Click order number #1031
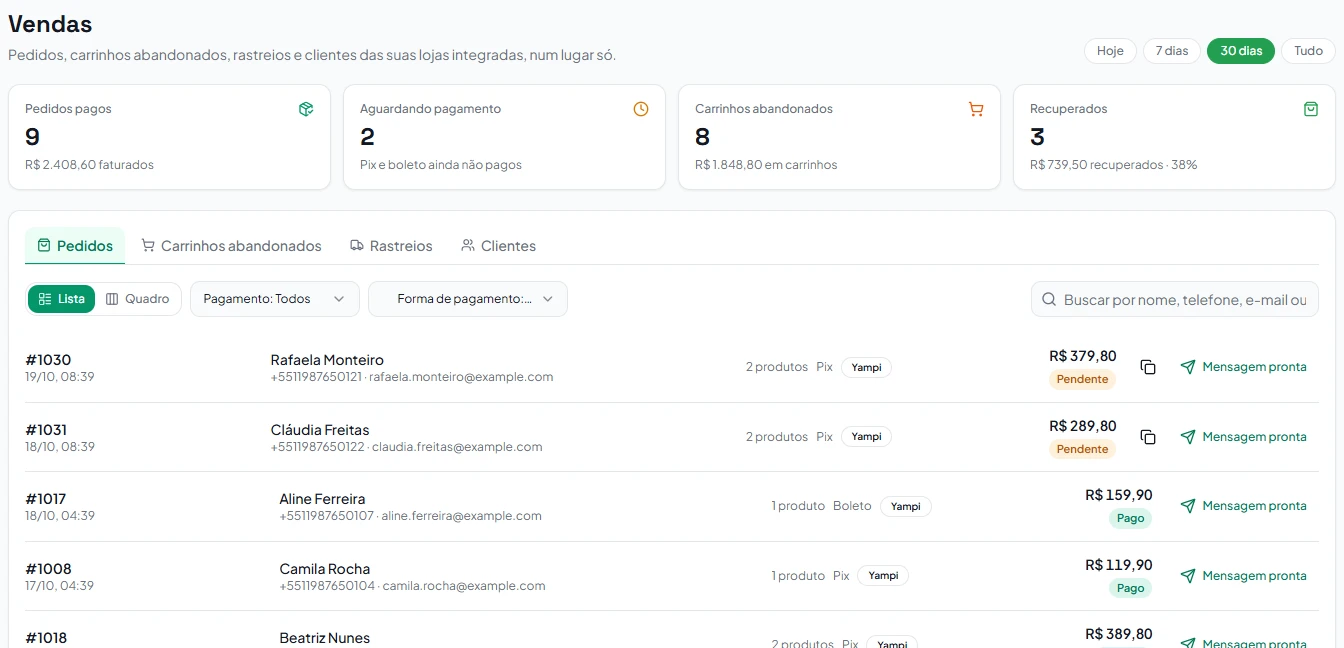 click(x=47, y=430)
